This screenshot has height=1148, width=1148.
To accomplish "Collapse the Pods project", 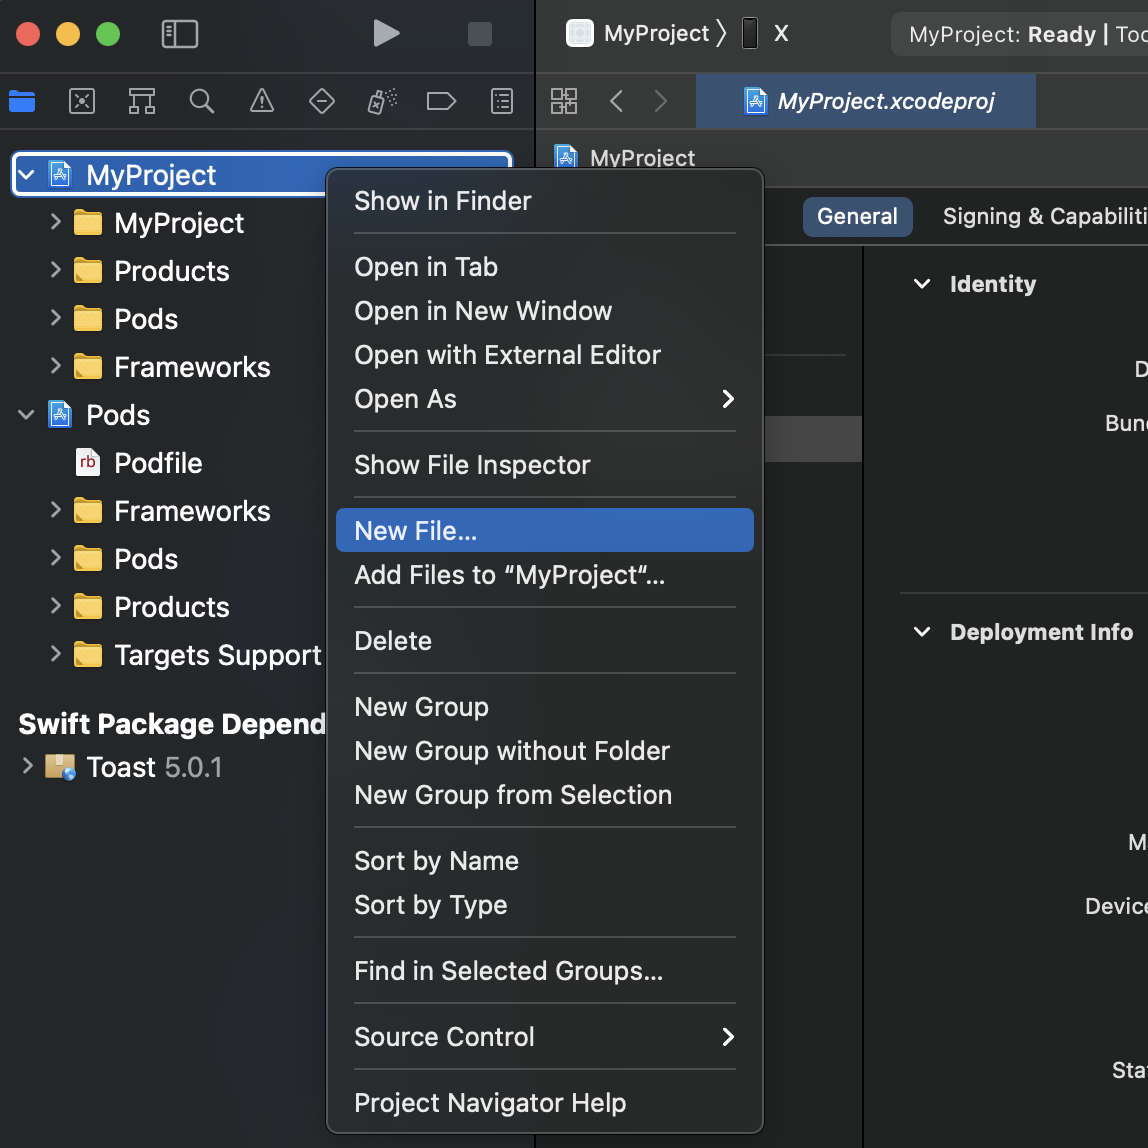I will tap(26, 415).
